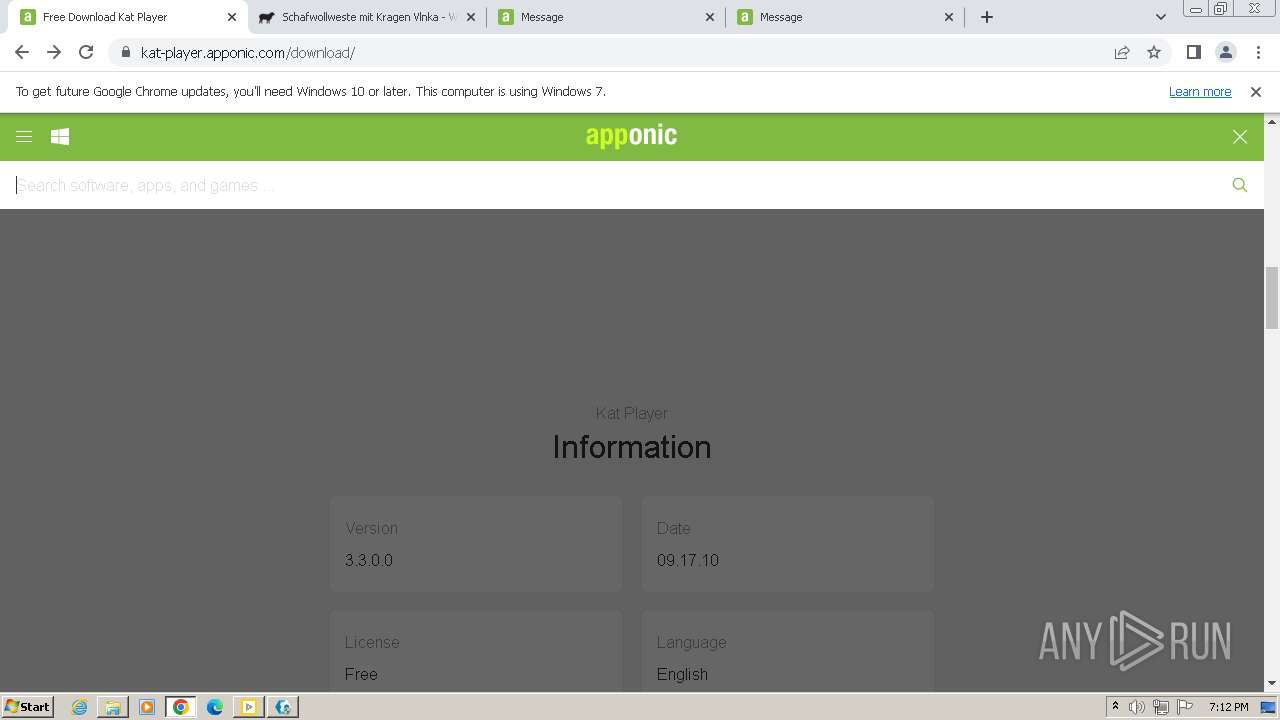Image resolution: width=1280 pixels, height=720 pixels.
Task: Open the Windows Start menu
Action: 28,706
